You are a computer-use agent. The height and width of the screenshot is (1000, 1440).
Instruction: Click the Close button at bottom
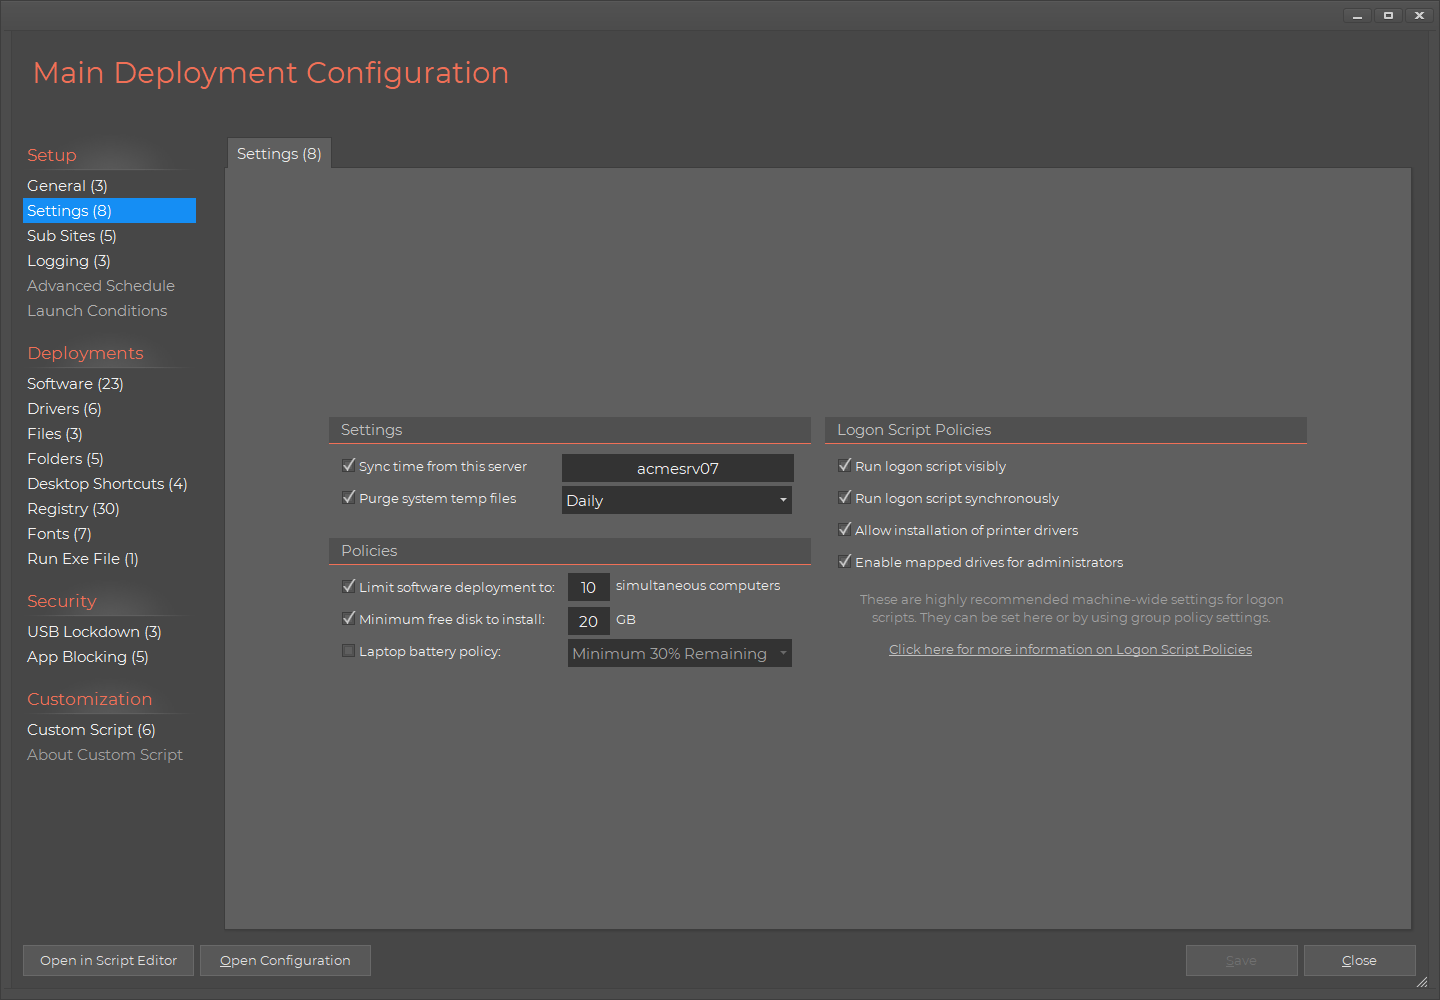(x=1359, y=960)
